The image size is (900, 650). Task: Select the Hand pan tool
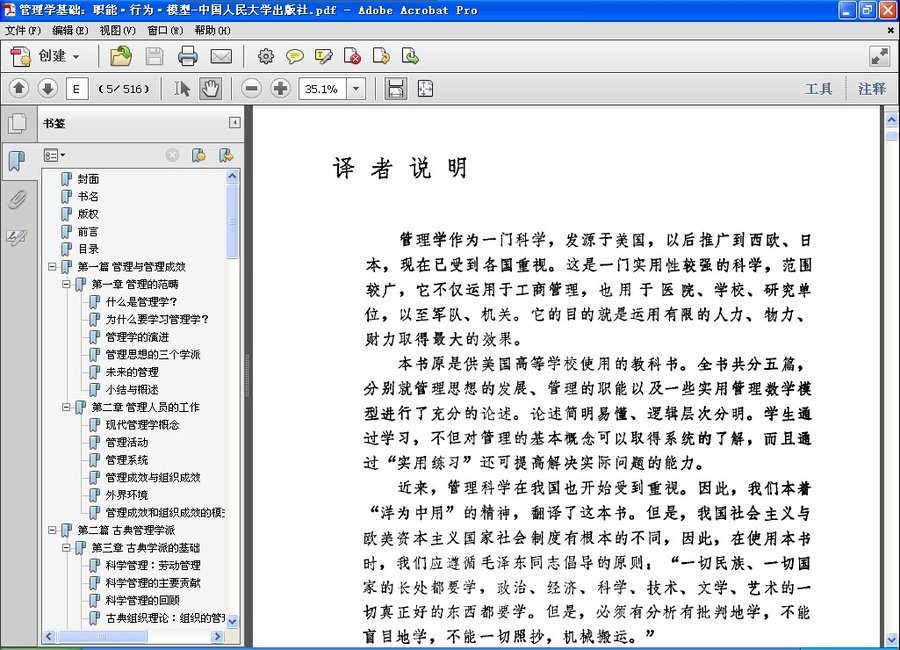coord(210,89)
